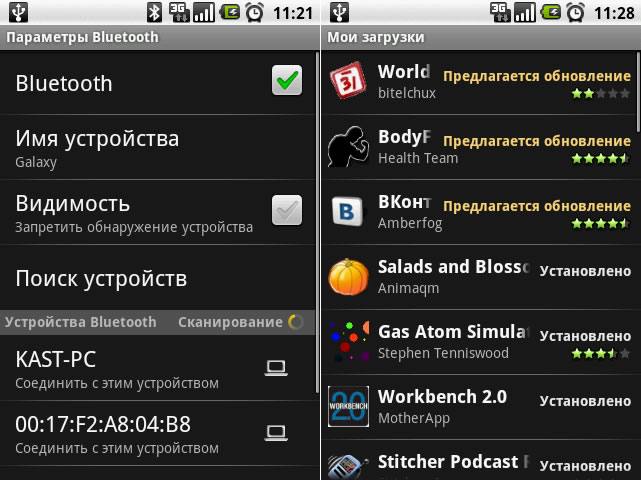641x480 pixels.
Task: Select update offer for ВКонт app
Action: point(537,206)
